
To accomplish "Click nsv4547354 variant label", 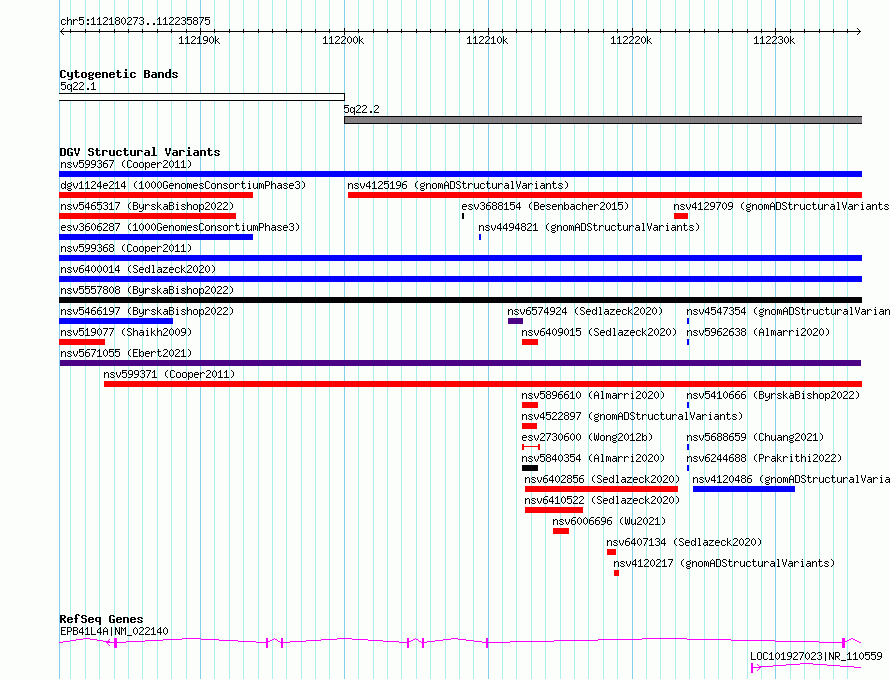I will pyautogui.click(x=788, y=311).
